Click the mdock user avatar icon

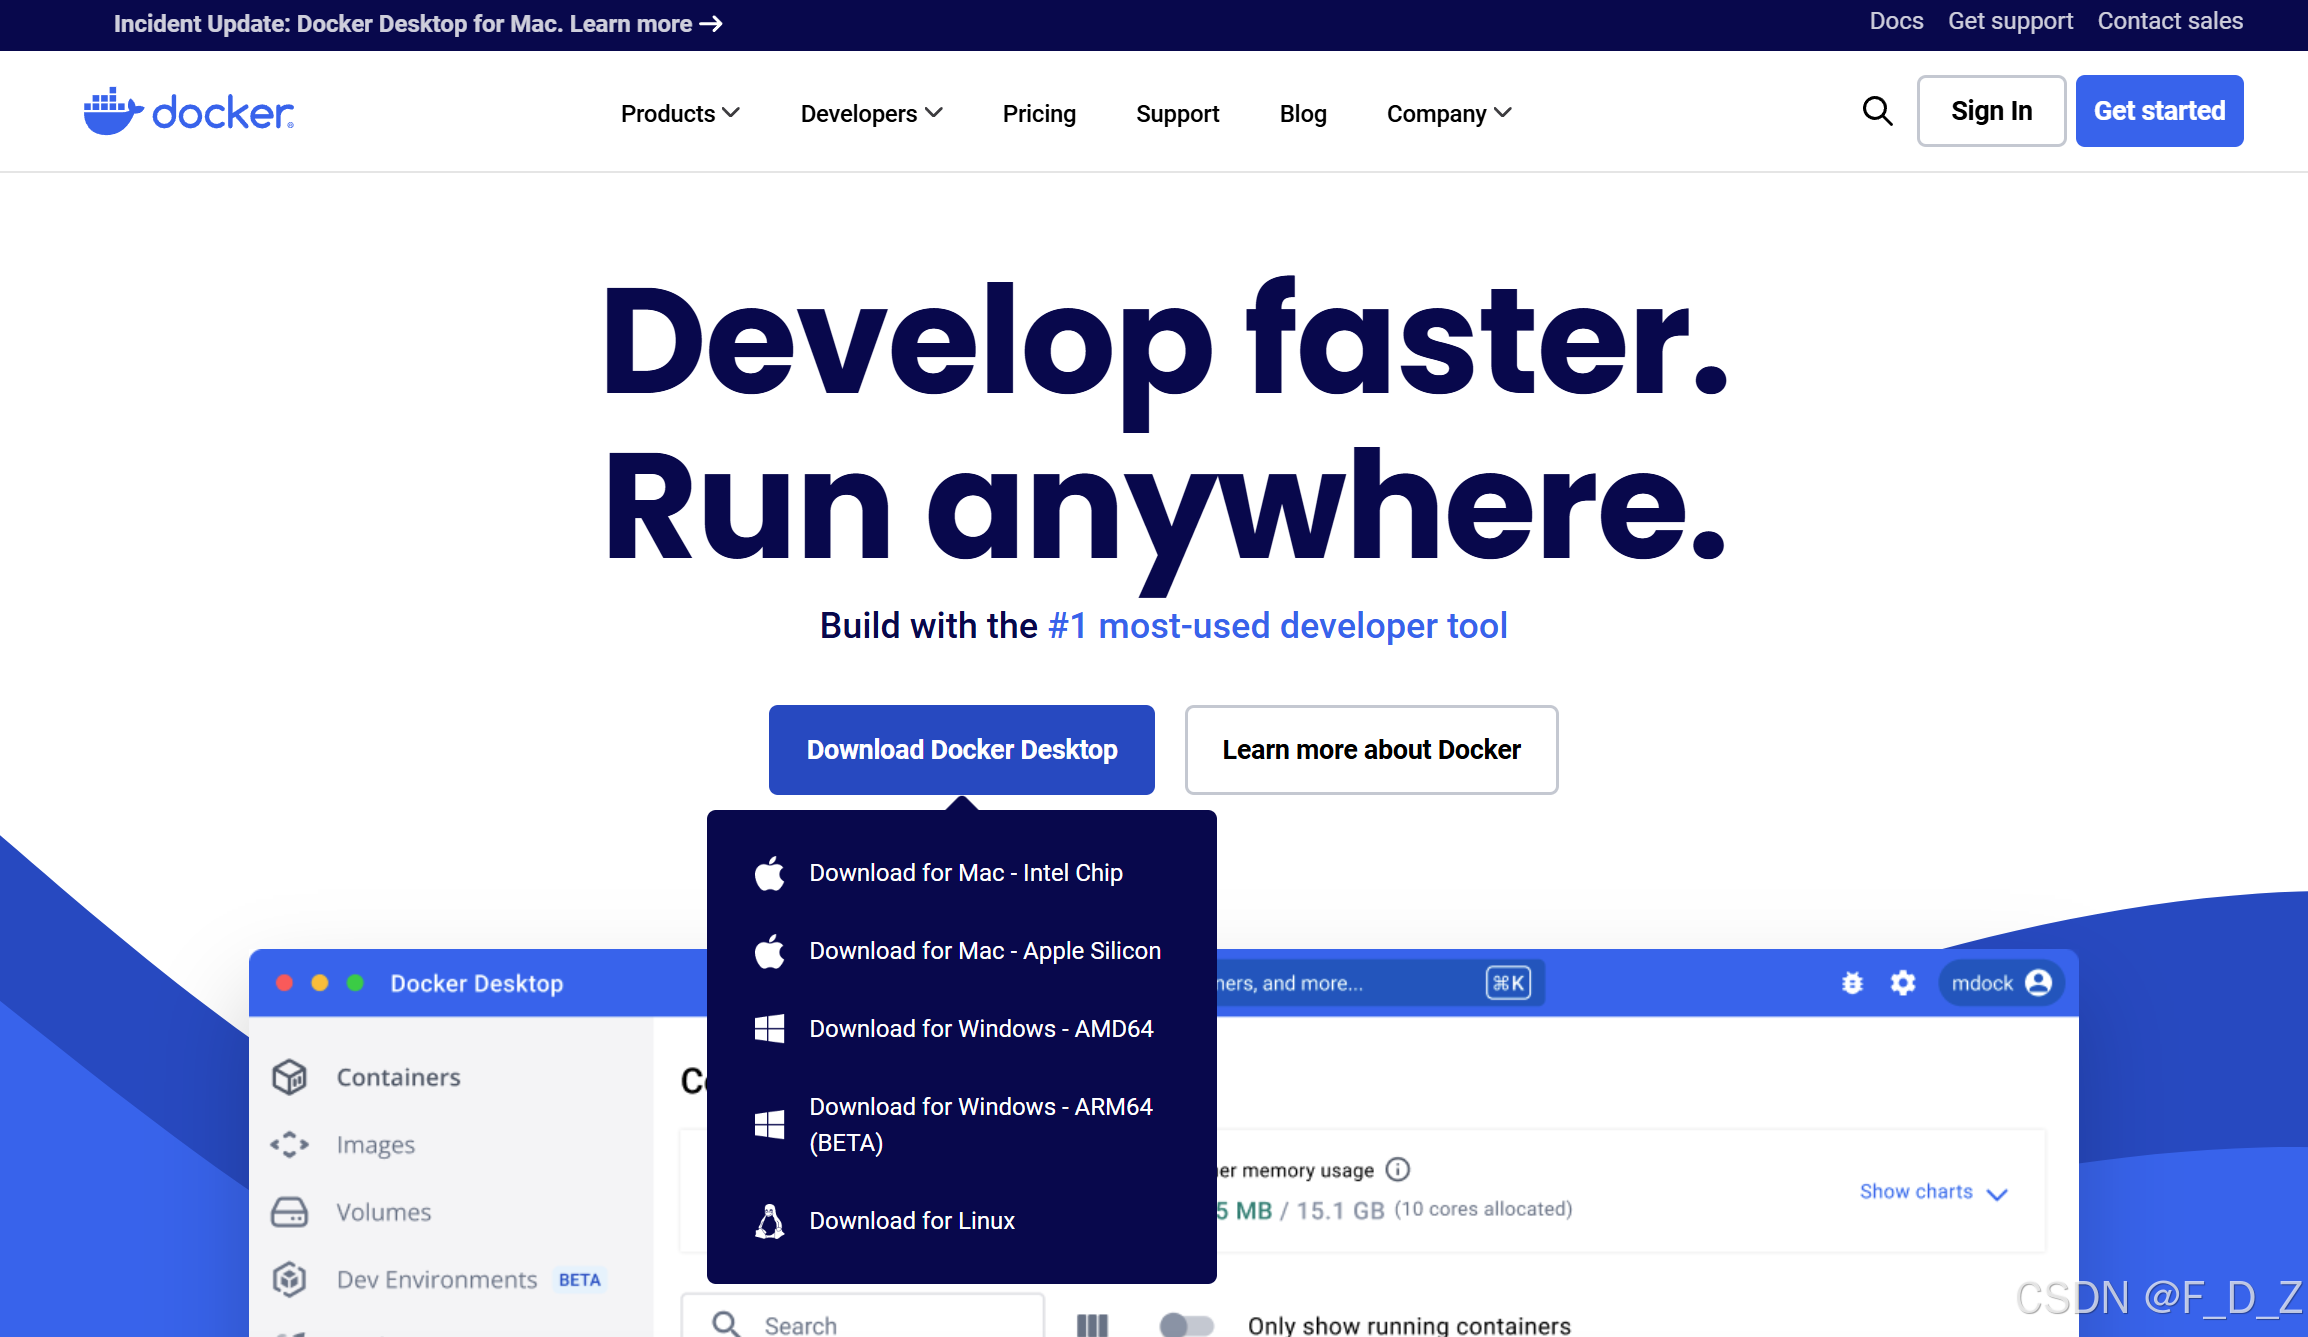[x=2039, y=983]
